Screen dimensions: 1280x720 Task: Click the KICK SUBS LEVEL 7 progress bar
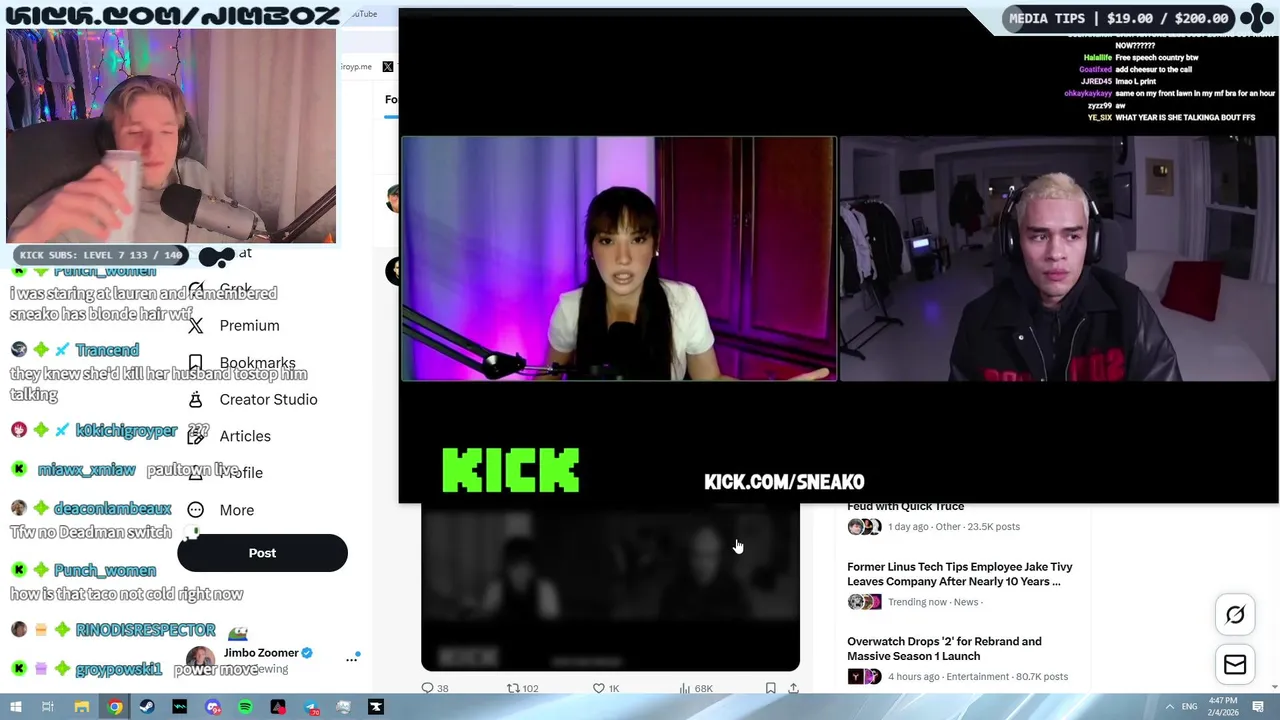point(103,255)
